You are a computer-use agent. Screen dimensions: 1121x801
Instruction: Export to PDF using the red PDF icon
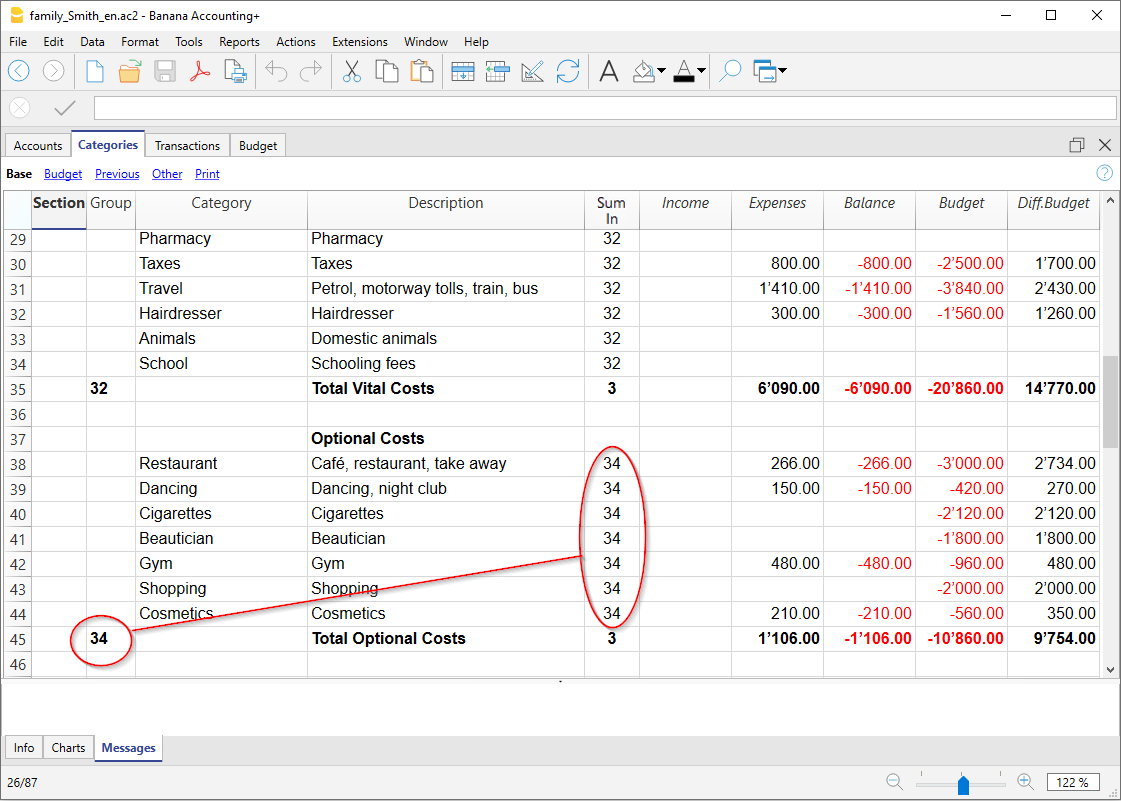(x=199, y=72)
